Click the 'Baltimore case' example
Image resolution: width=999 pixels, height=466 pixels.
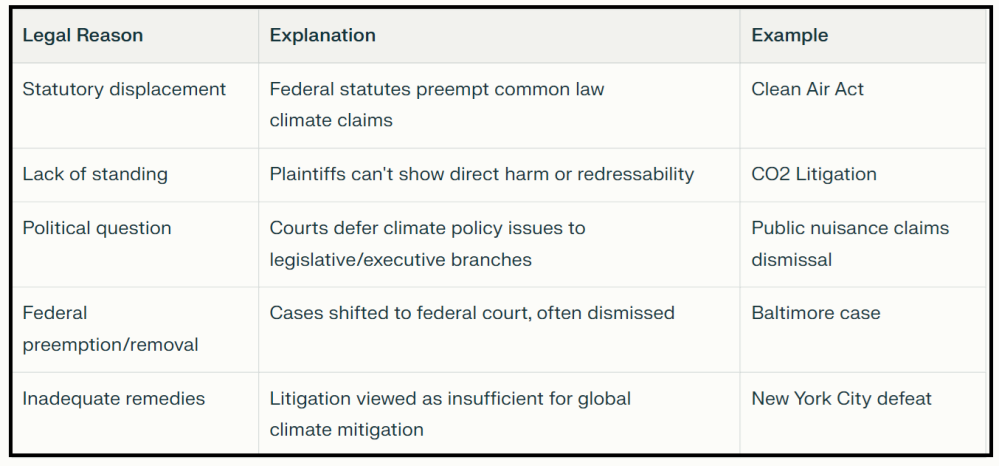816,313
